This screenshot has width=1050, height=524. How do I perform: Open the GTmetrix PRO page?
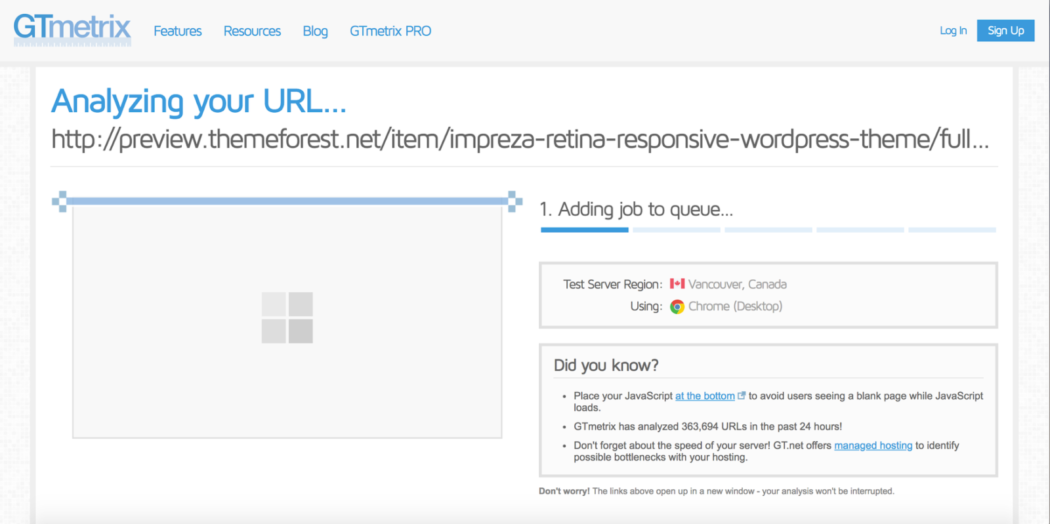coord(390,31)
